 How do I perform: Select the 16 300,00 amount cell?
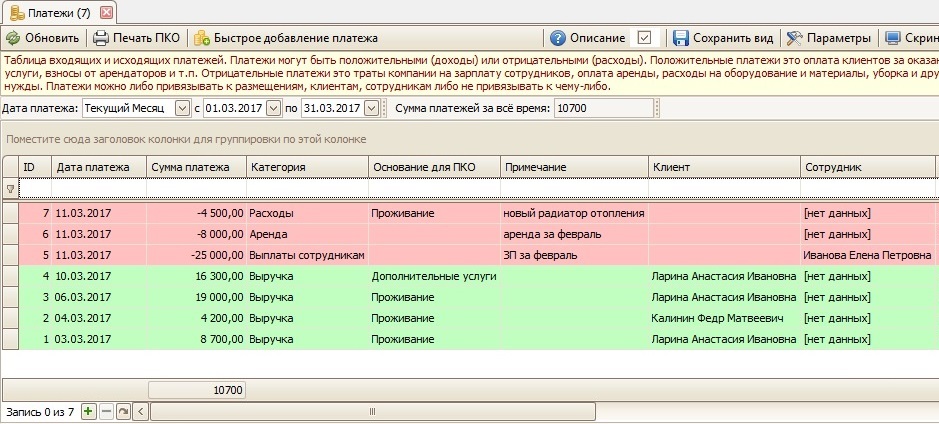click(196, 276)
